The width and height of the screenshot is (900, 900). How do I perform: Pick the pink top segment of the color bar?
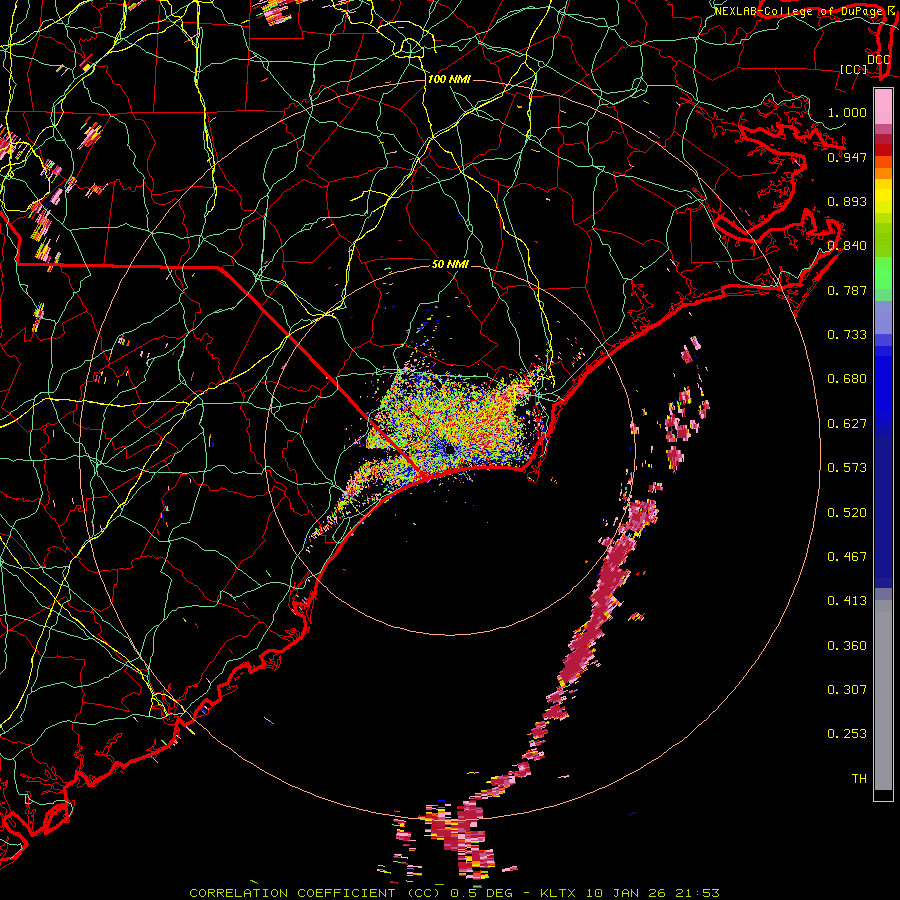[883, 106]
